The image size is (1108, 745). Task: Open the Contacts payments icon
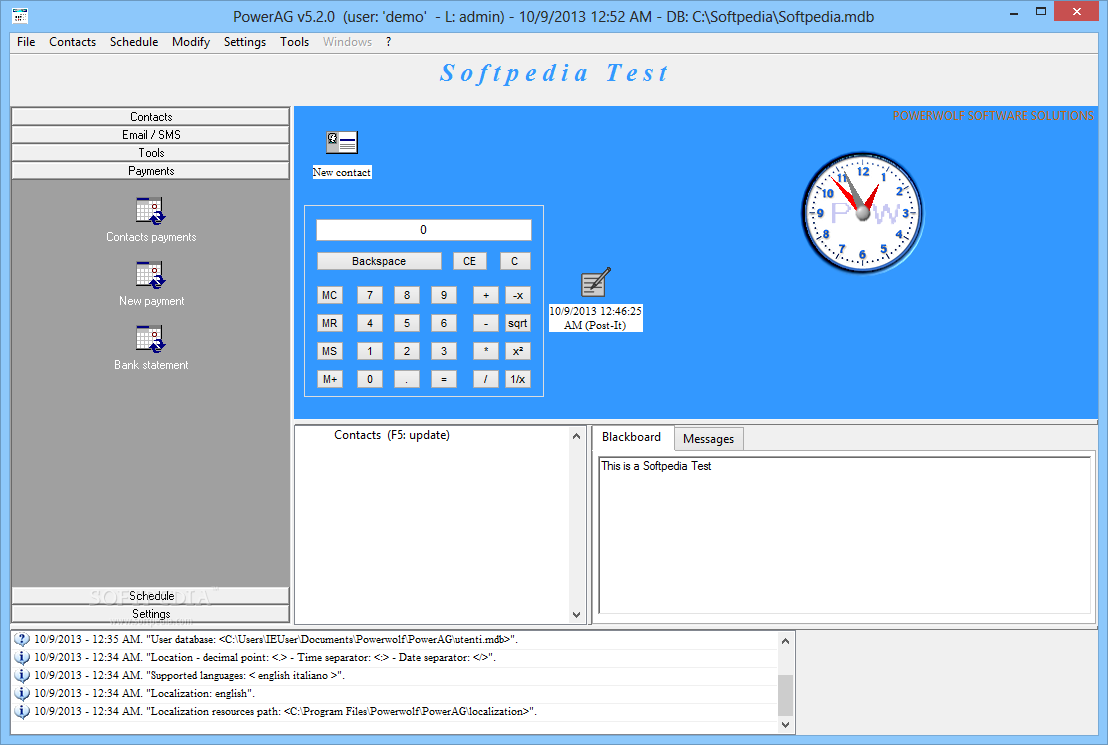150,211
